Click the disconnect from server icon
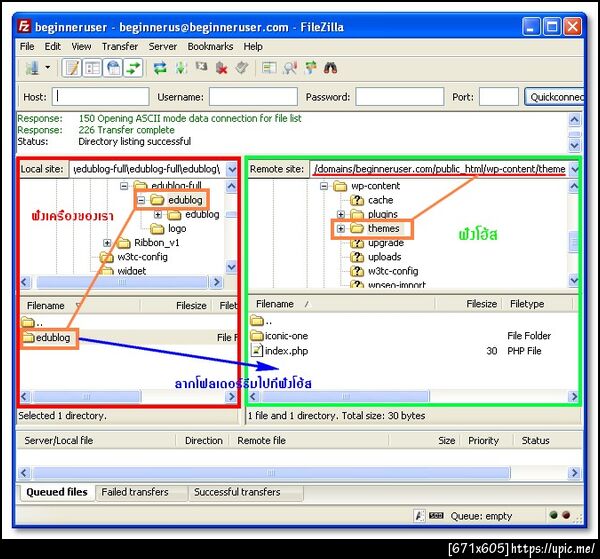This screenshot has width=600, height=559. pyautogui.click(x=222, y=68)
